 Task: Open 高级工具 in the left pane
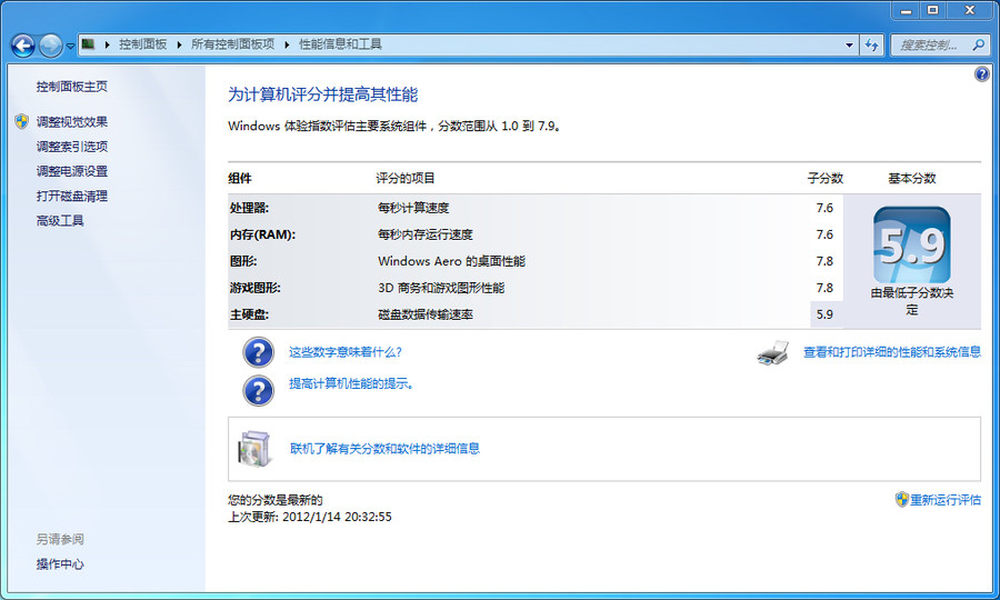60,221
